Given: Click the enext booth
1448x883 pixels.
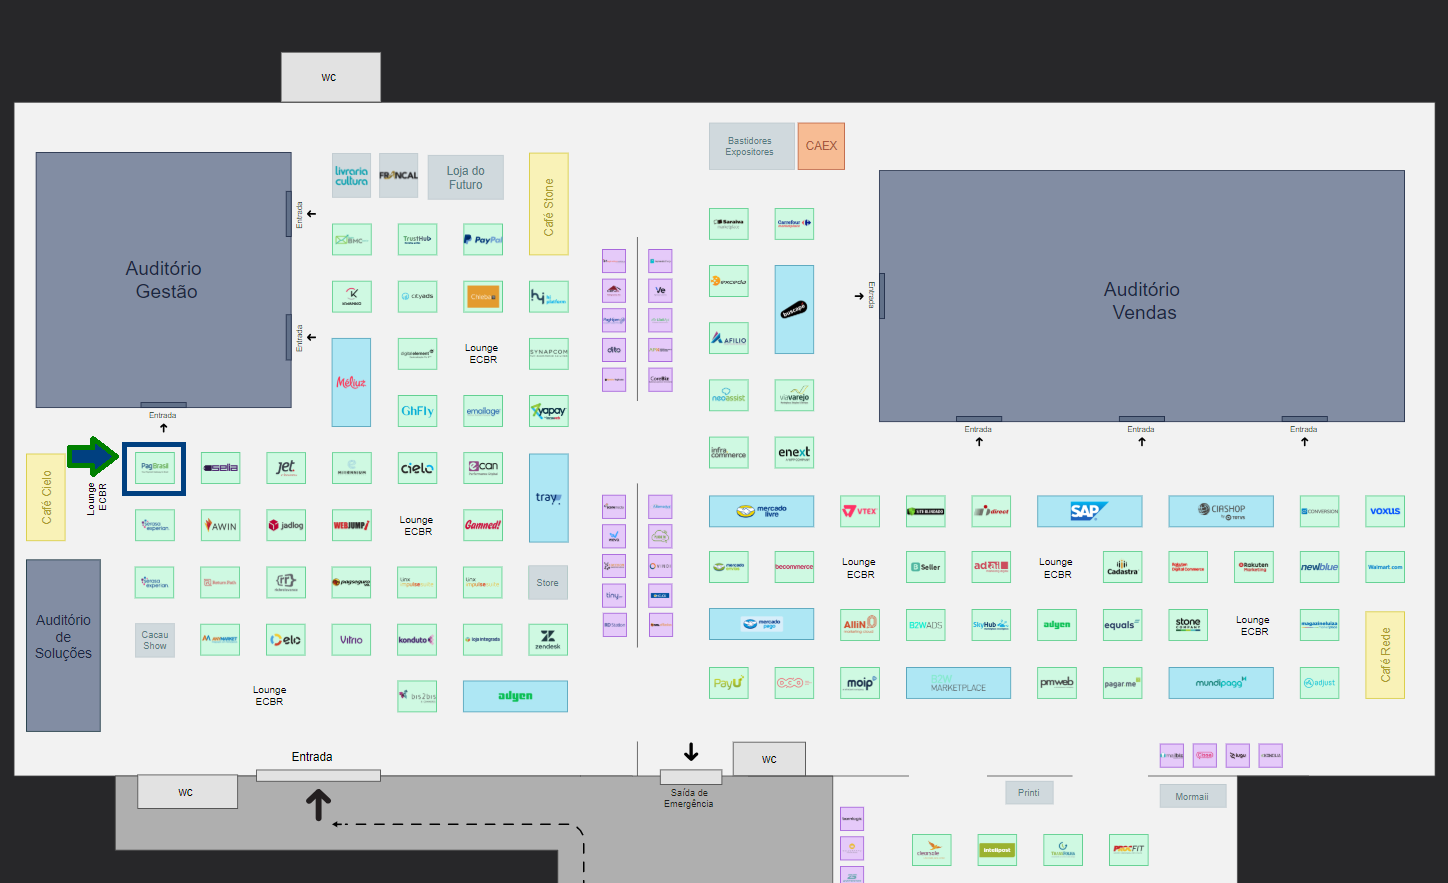Looking at the screenshot, I should pyautogui.click(x=794, y=453).
